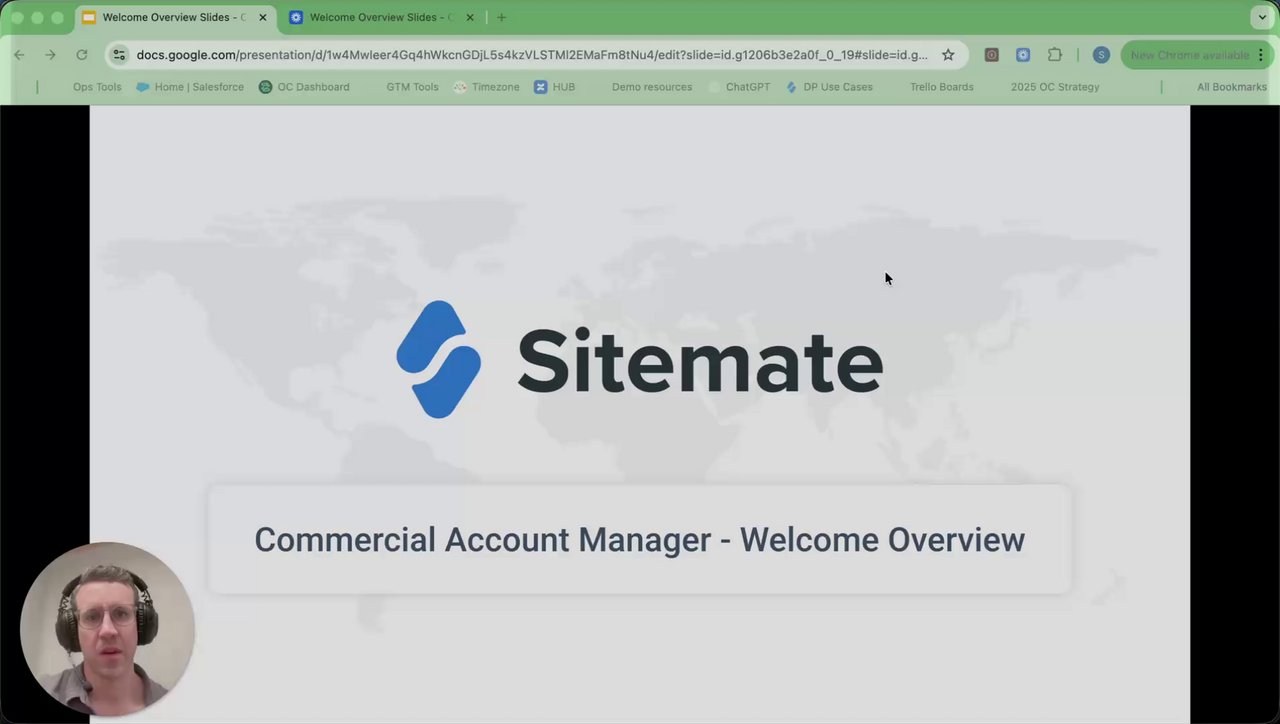1280x724 pixels.
Task: Click the browser back arrow
Action: point(19,55)
